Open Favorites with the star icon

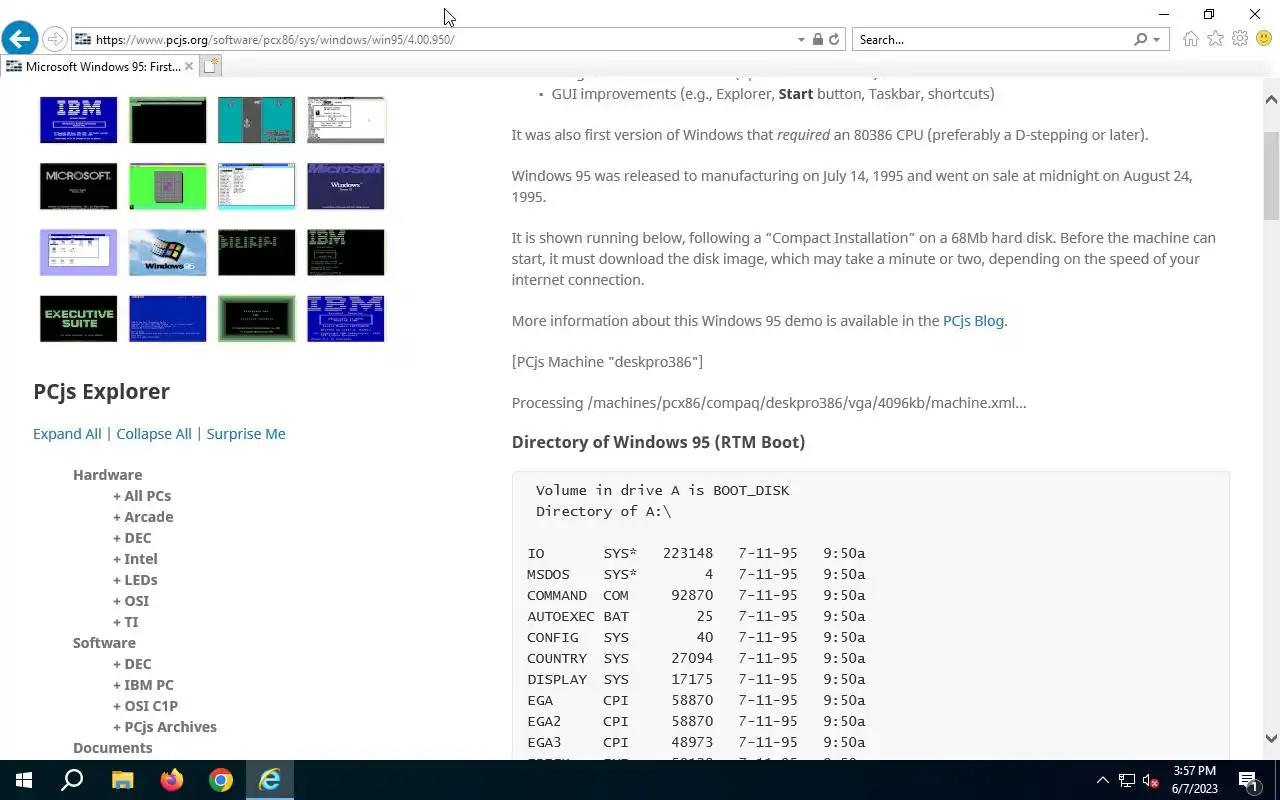[x=1215, y=39]
